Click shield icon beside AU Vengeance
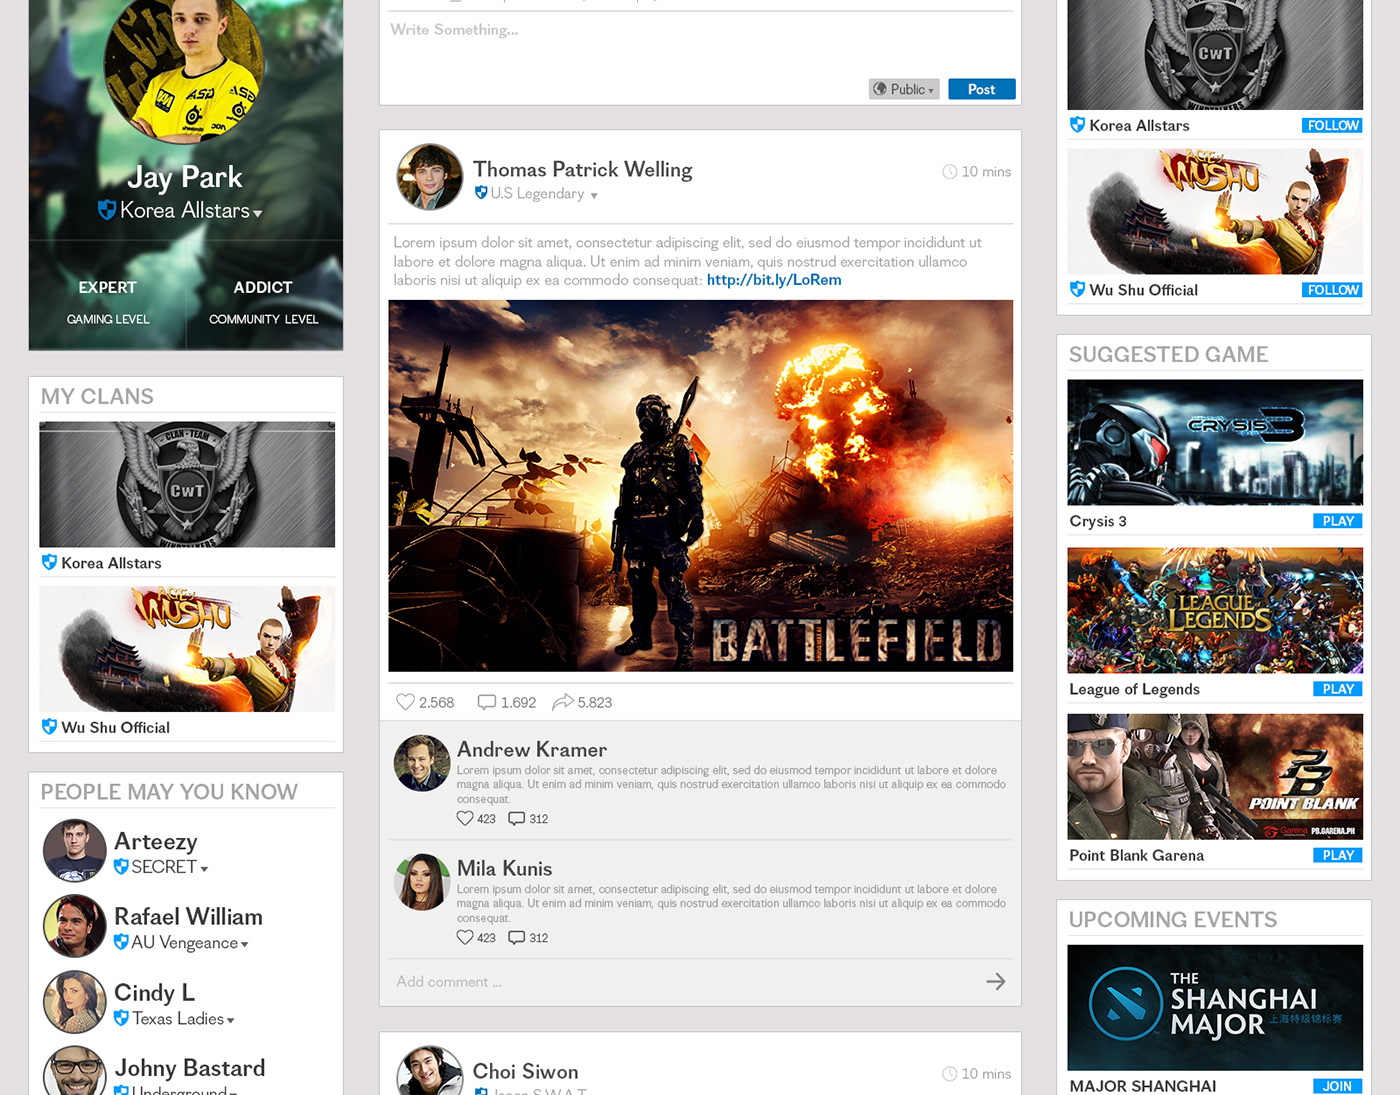1400x1095 pixels. click(x=121, y=942)
